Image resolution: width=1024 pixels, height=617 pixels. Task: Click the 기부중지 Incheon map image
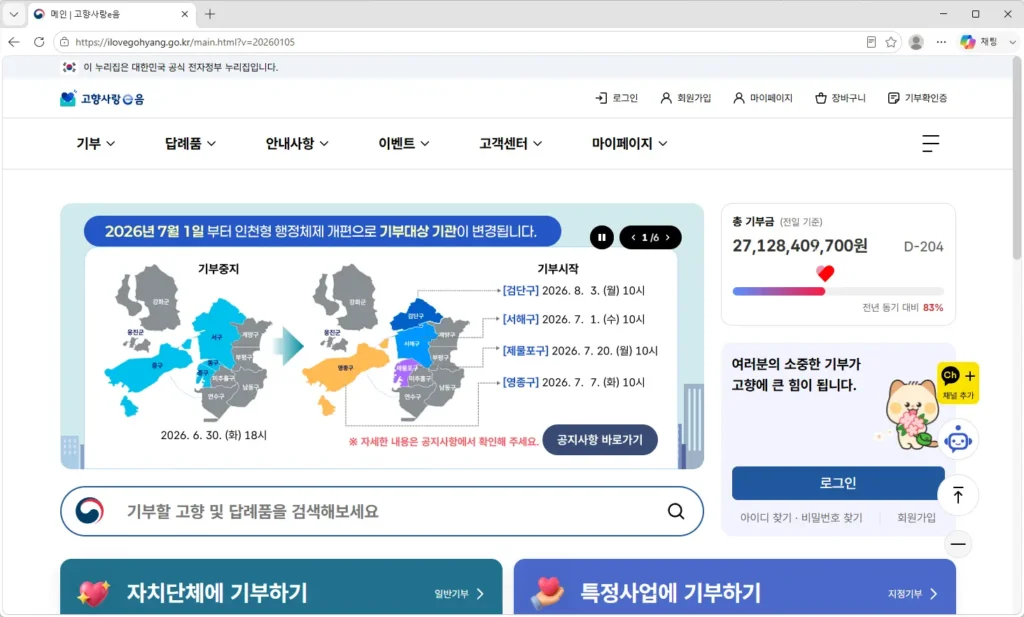click(187, 343)
